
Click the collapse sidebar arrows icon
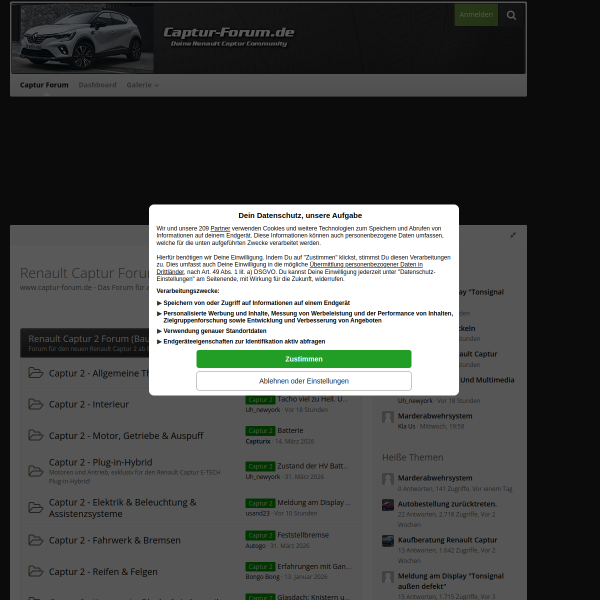click(513, 235)
